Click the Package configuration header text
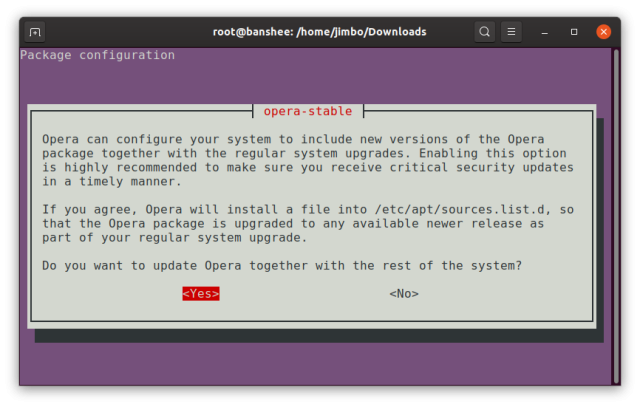 98,55
